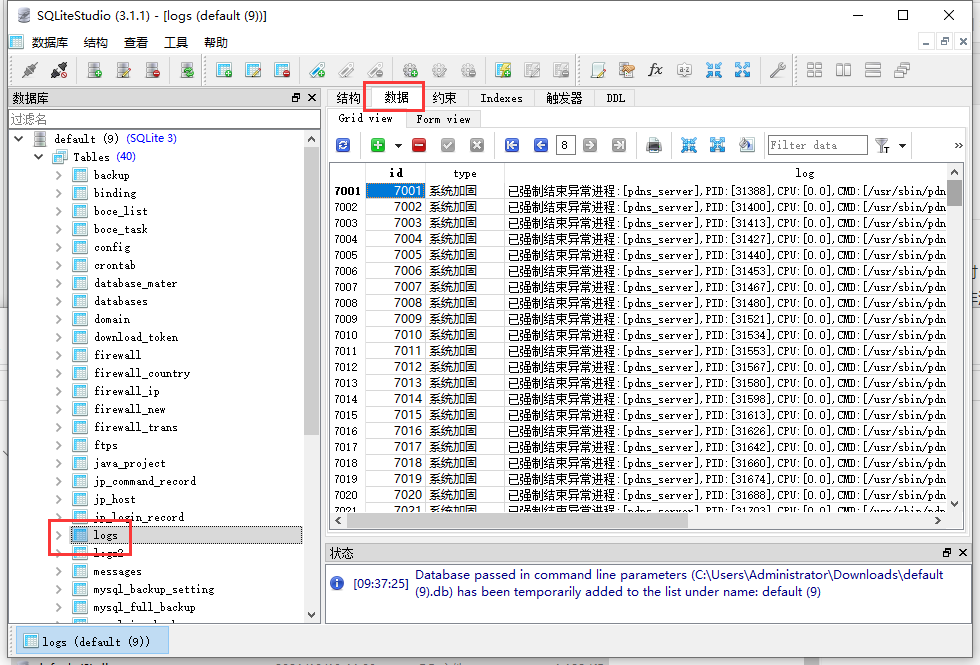Open the DDL history icon
The width and height of the screenshot is (980, 665).
click(x=626, y=70)
